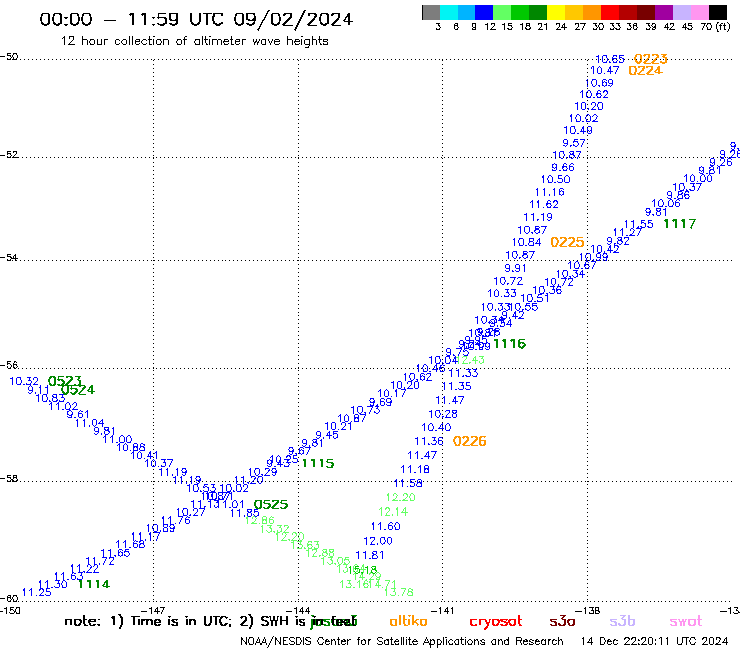
Task: Click the wave height value 10.40
Action: coord(436,427)
